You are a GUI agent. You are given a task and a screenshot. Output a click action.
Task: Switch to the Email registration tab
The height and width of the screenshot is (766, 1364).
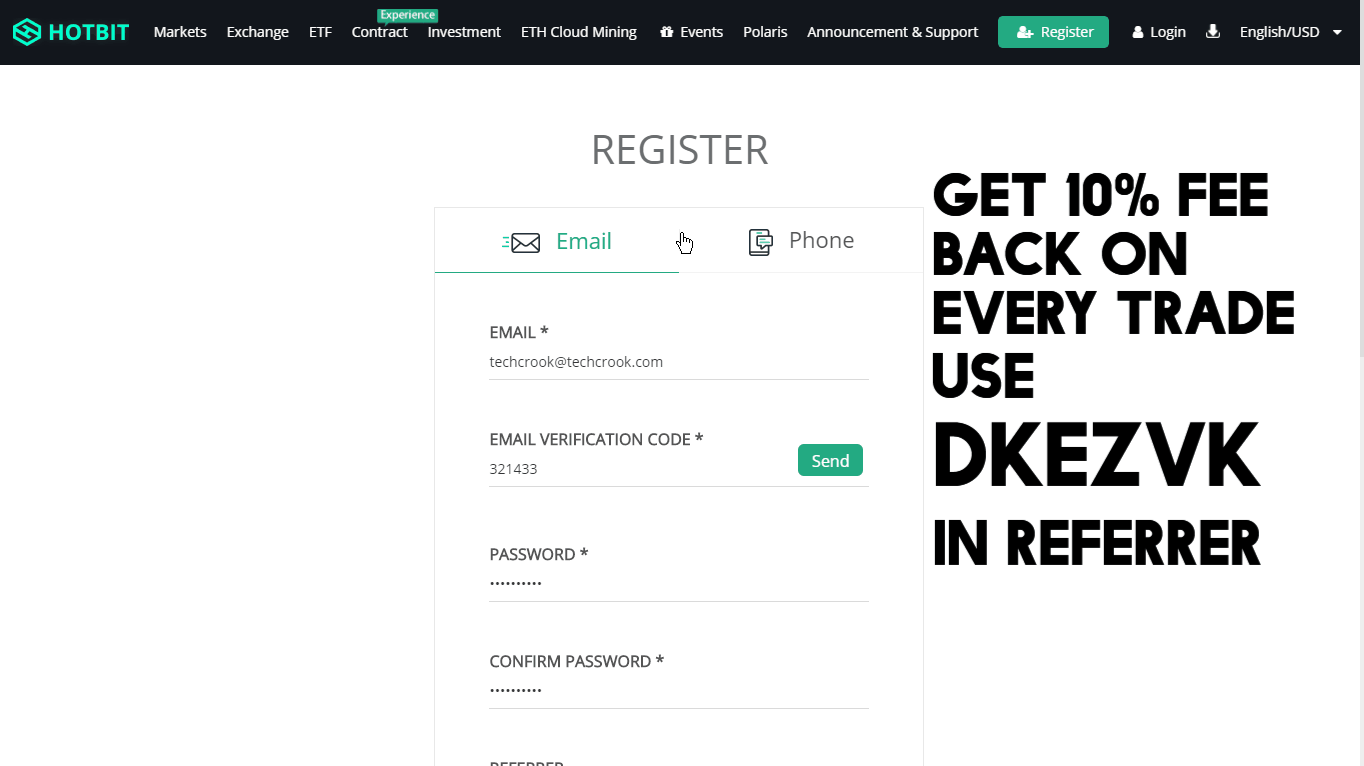[x=557, y=241]
